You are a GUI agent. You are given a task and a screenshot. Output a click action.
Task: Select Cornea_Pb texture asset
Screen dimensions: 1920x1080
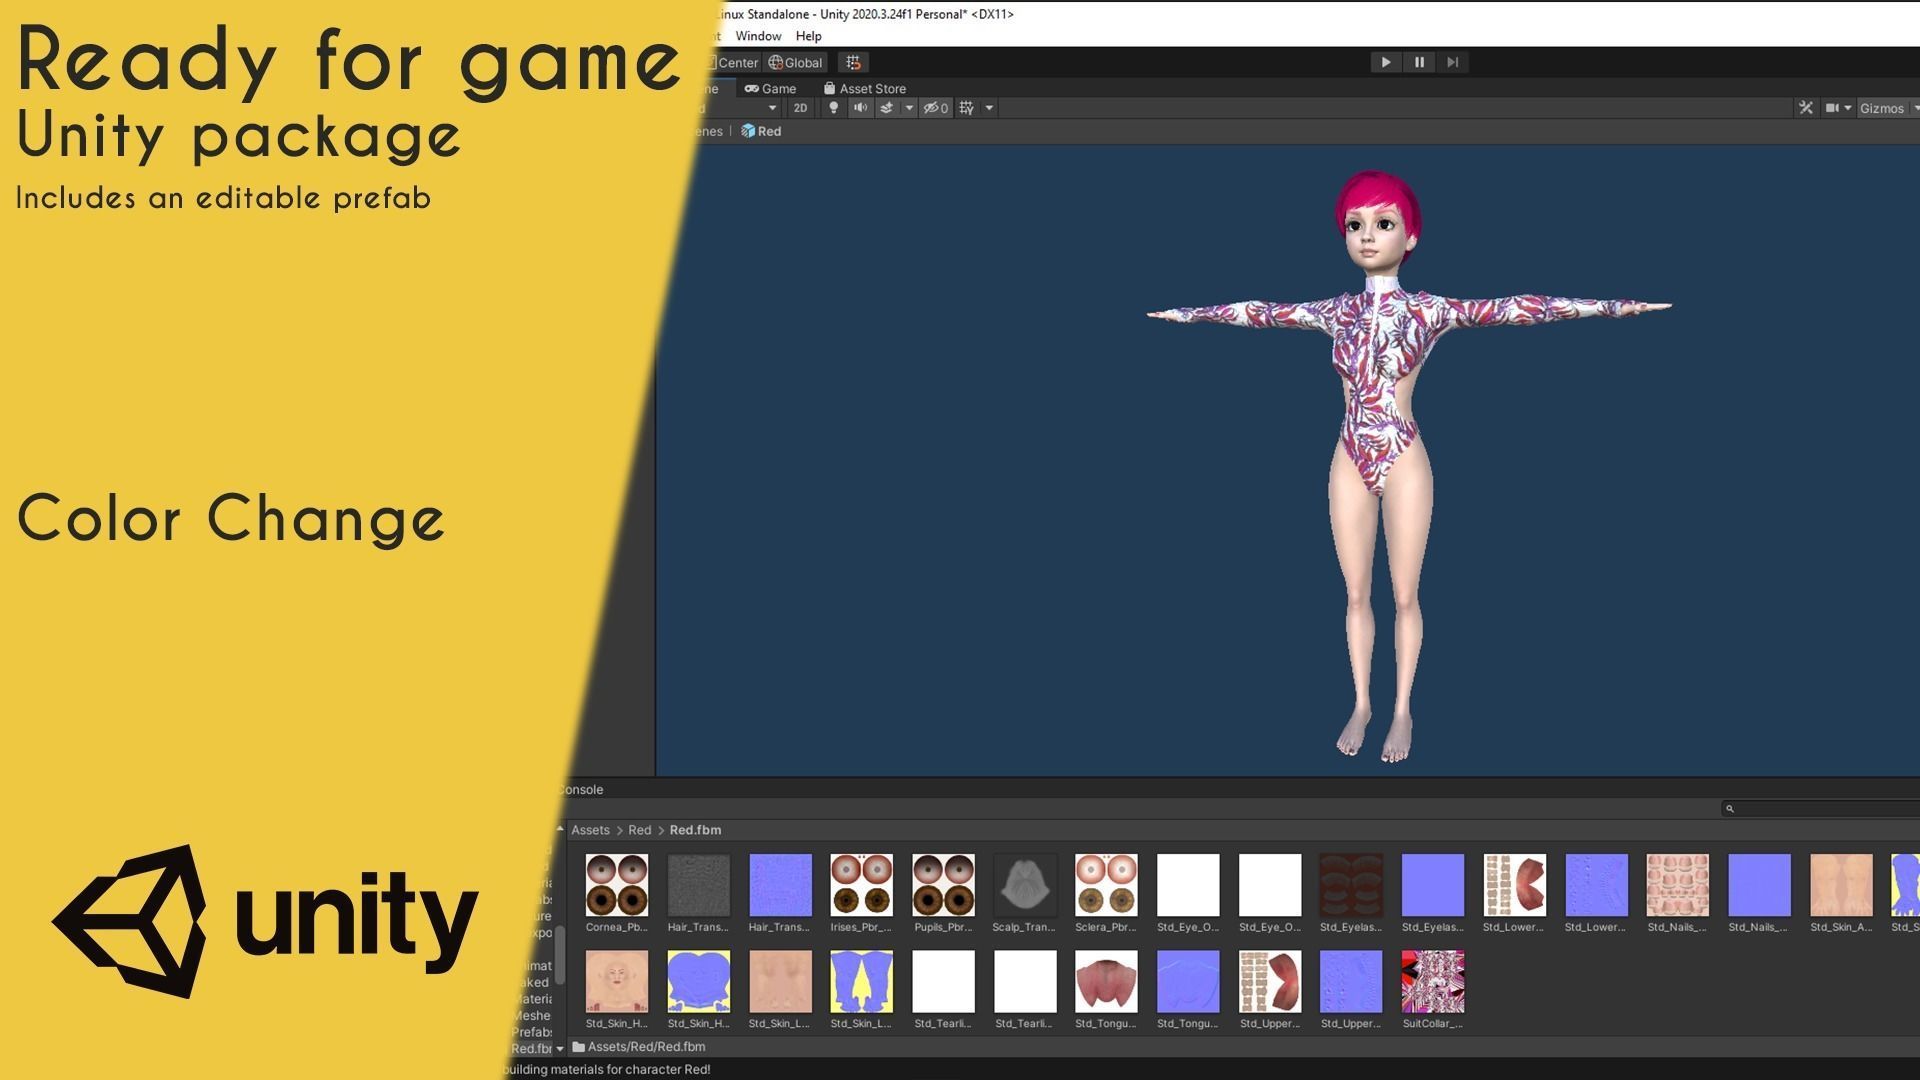coord(616,893)
